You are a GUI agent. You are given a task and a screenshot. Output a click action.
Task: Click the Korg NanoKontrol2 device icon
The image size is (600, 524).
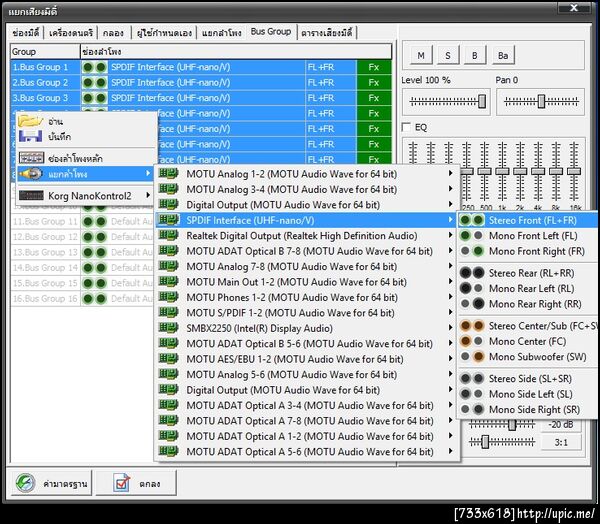[x=31, y=196]
